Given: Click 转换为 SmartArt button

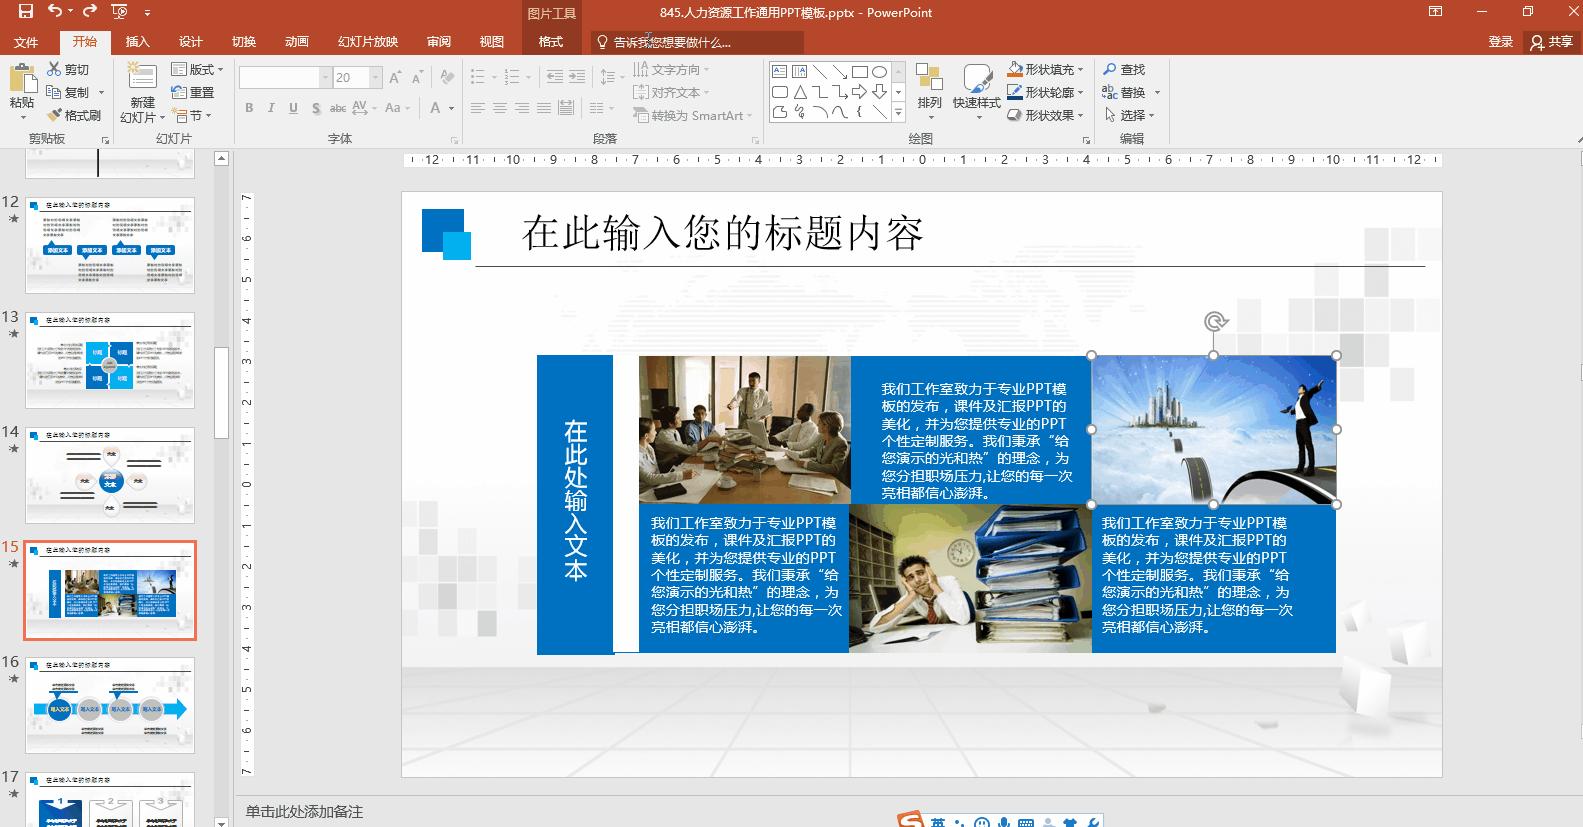Looking at the screenshot, I should coord(690,115).
